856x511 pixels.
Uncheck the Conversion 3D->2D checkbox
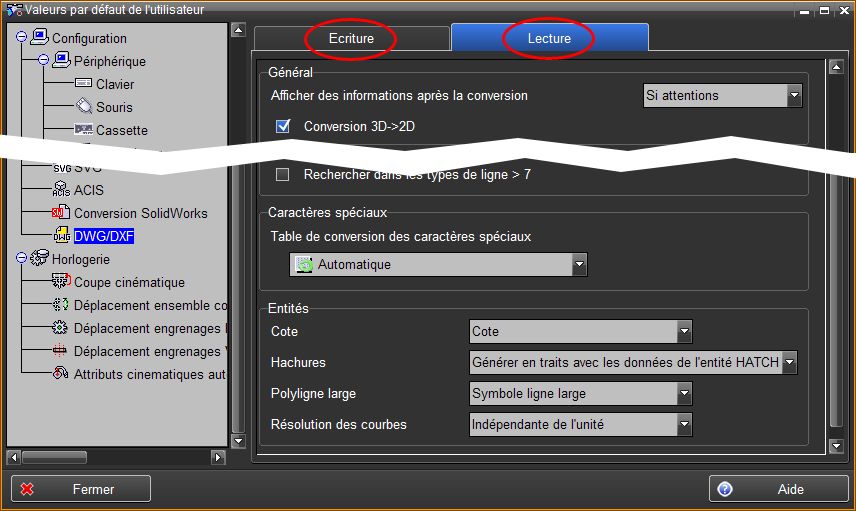click(282, 126)
